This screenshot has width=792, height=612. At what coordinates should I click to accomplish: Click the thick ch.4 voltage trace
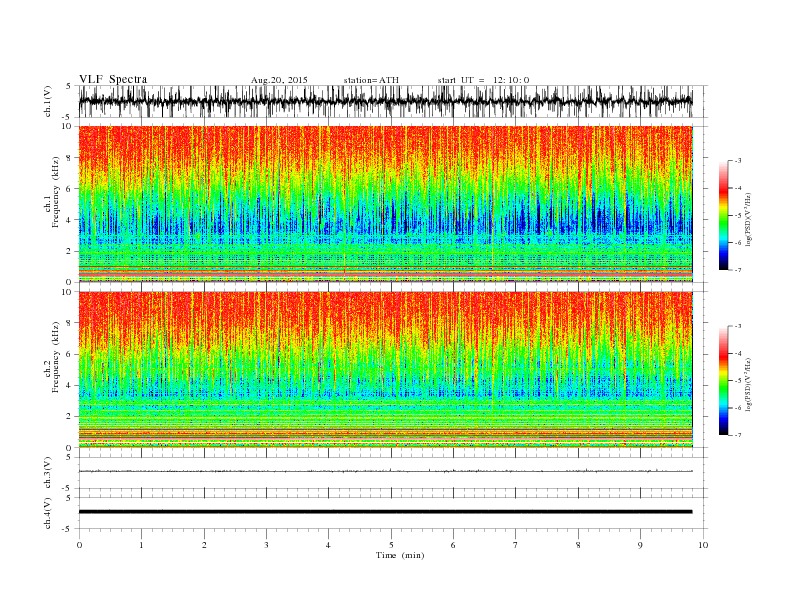(385, 512)
